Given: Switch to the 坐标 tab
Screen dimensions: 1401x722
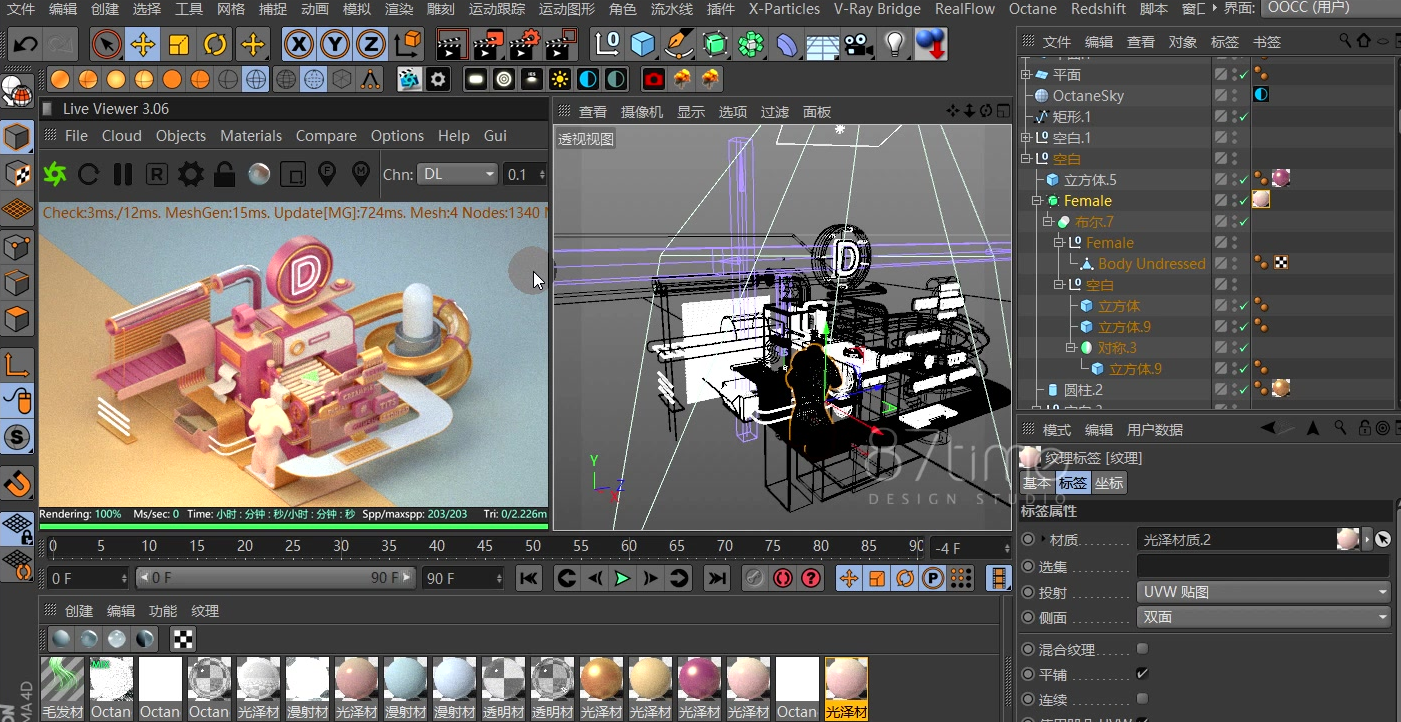Looking at the screenshot, I should 1108,483.
